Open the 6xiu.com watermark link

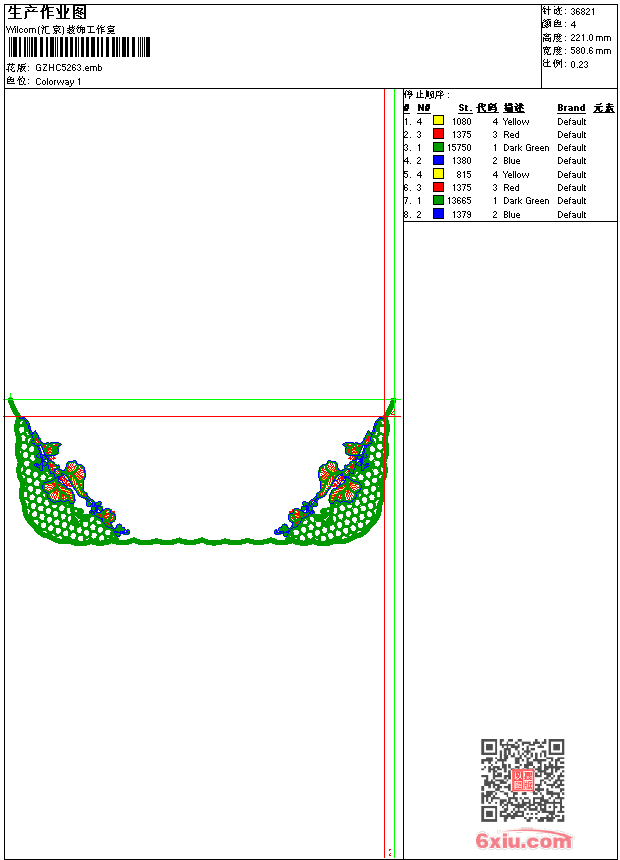click(x=523, y=841)
